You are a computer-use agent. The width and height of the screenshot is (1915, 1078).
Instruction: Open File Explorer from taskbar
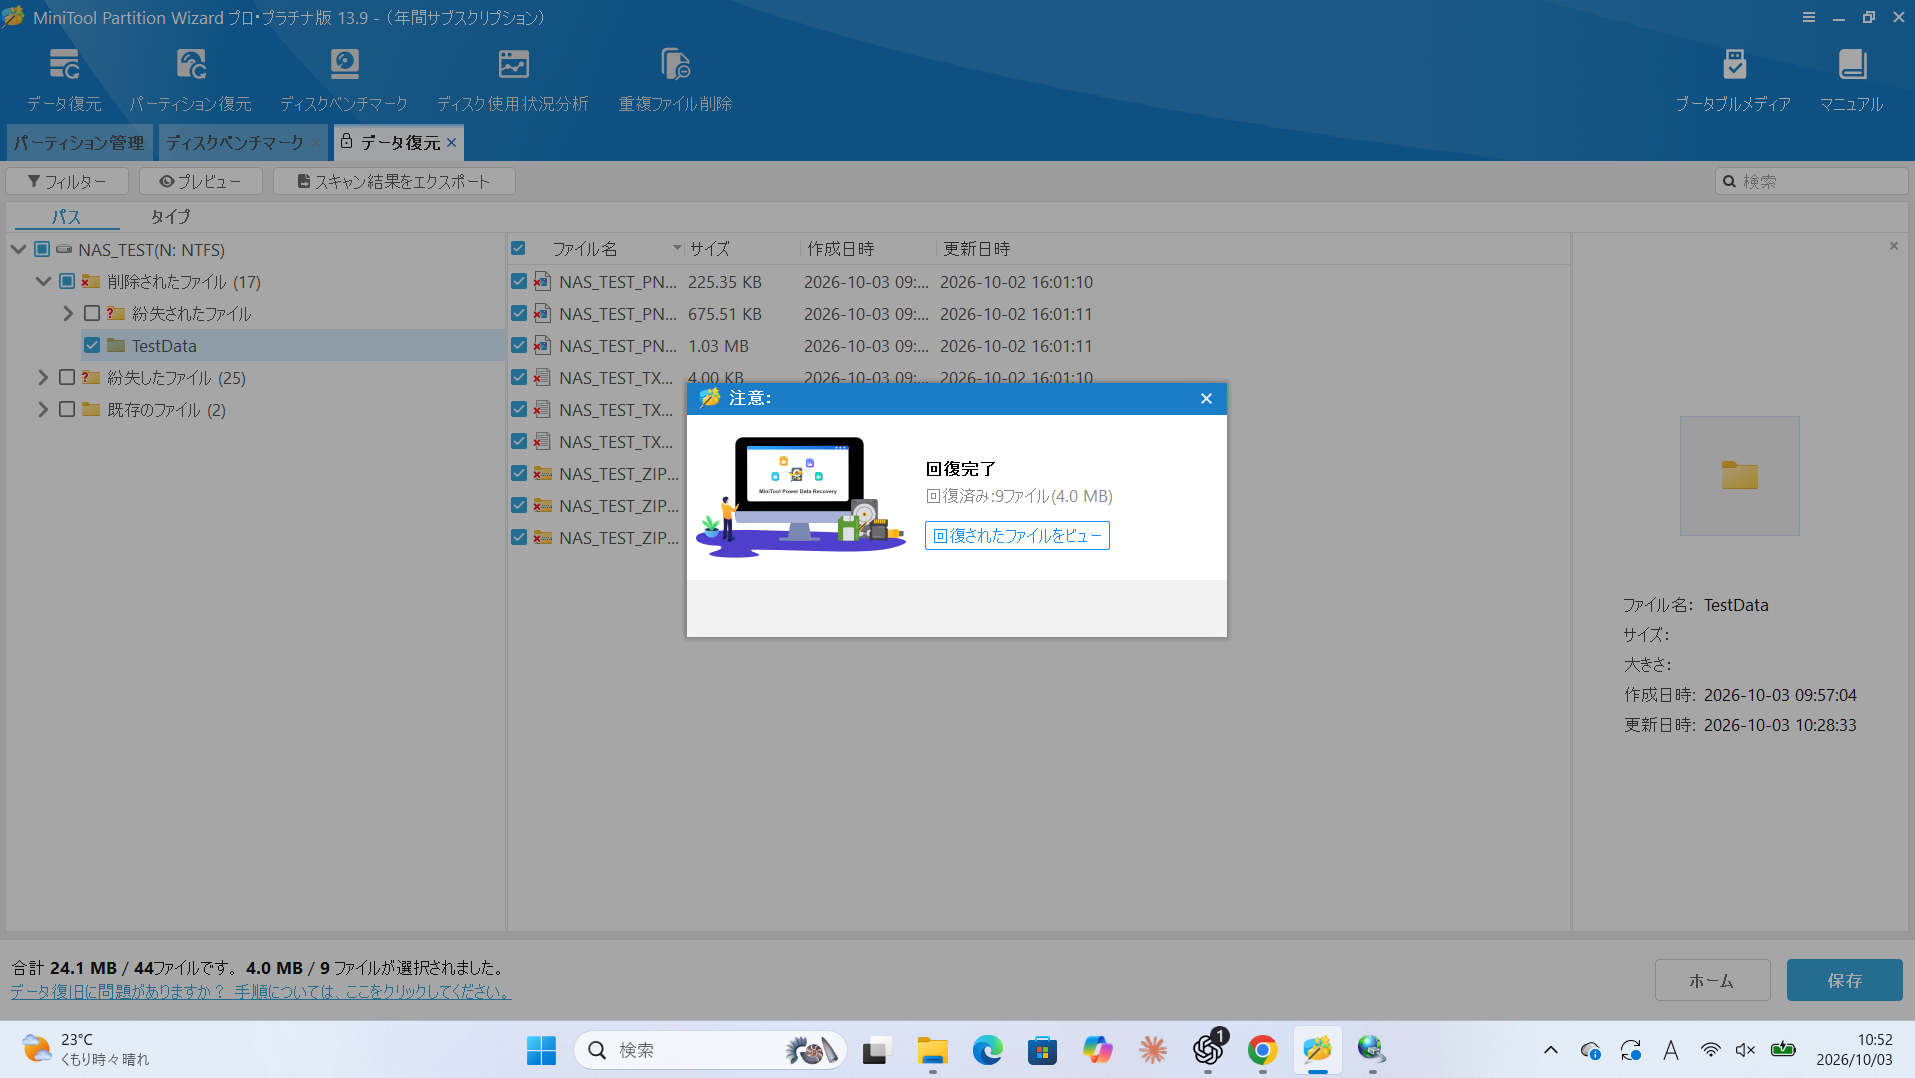coord(932,1050)
